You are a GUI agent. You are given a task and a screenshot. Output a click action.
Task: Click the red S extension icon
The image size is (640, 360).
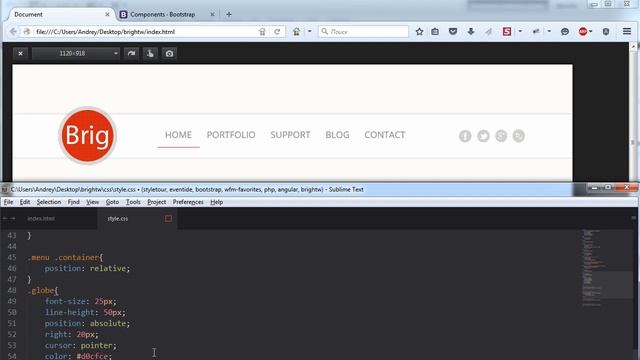[x=507, y=31]
